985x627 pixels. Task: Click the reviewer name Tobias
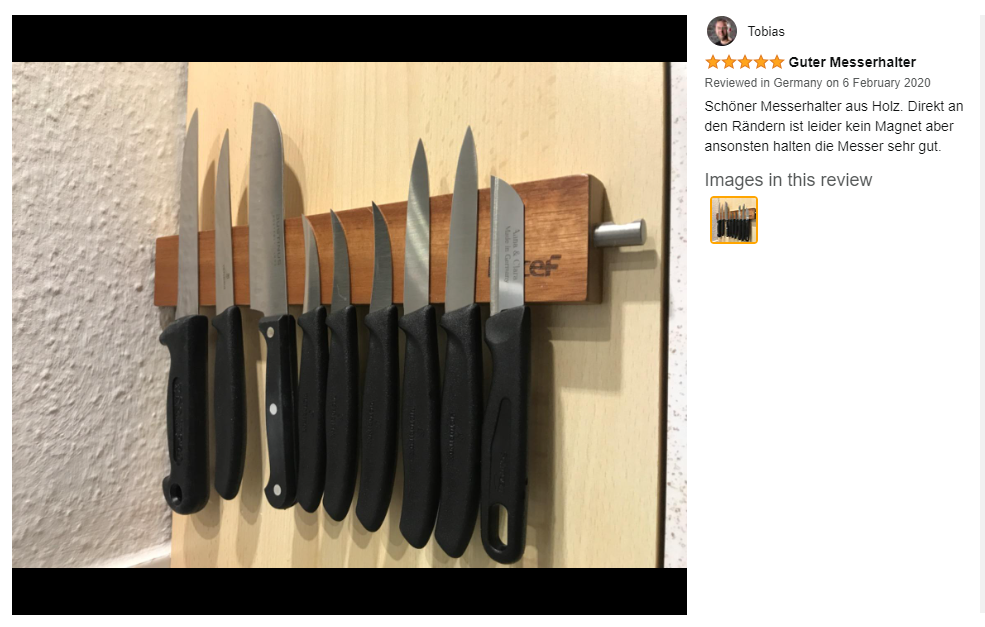tap(766, 31)
